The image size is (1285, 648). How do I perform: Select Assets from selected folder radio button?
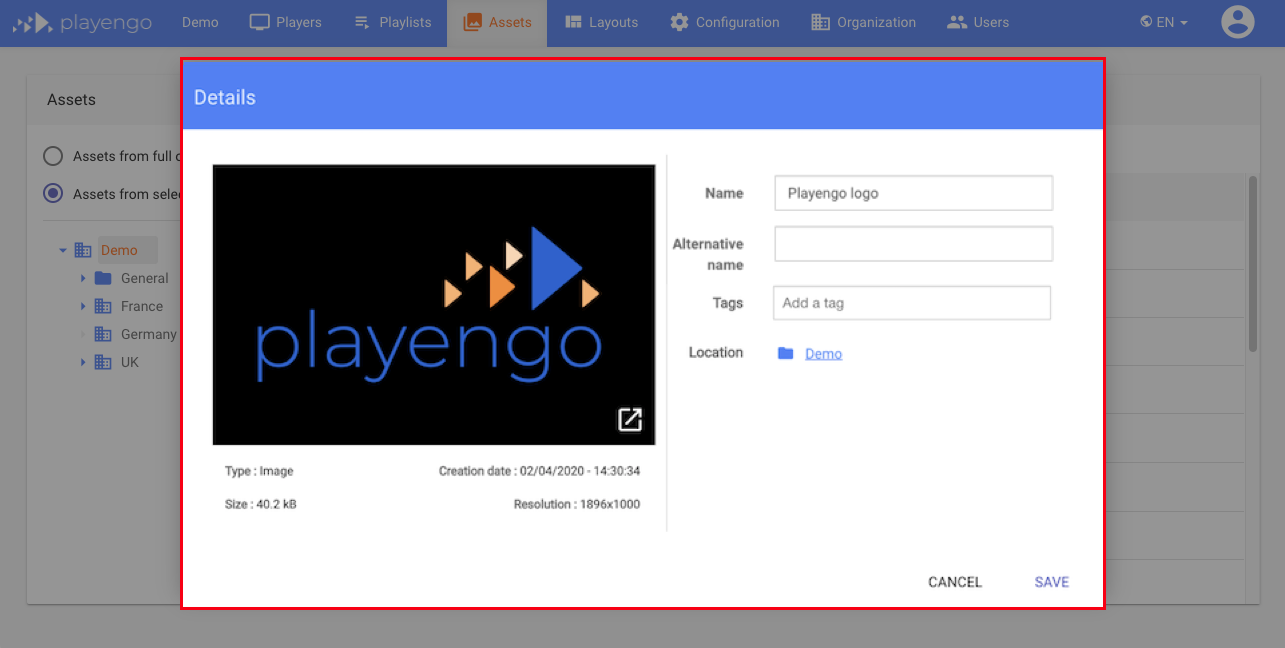coord(52,194)
